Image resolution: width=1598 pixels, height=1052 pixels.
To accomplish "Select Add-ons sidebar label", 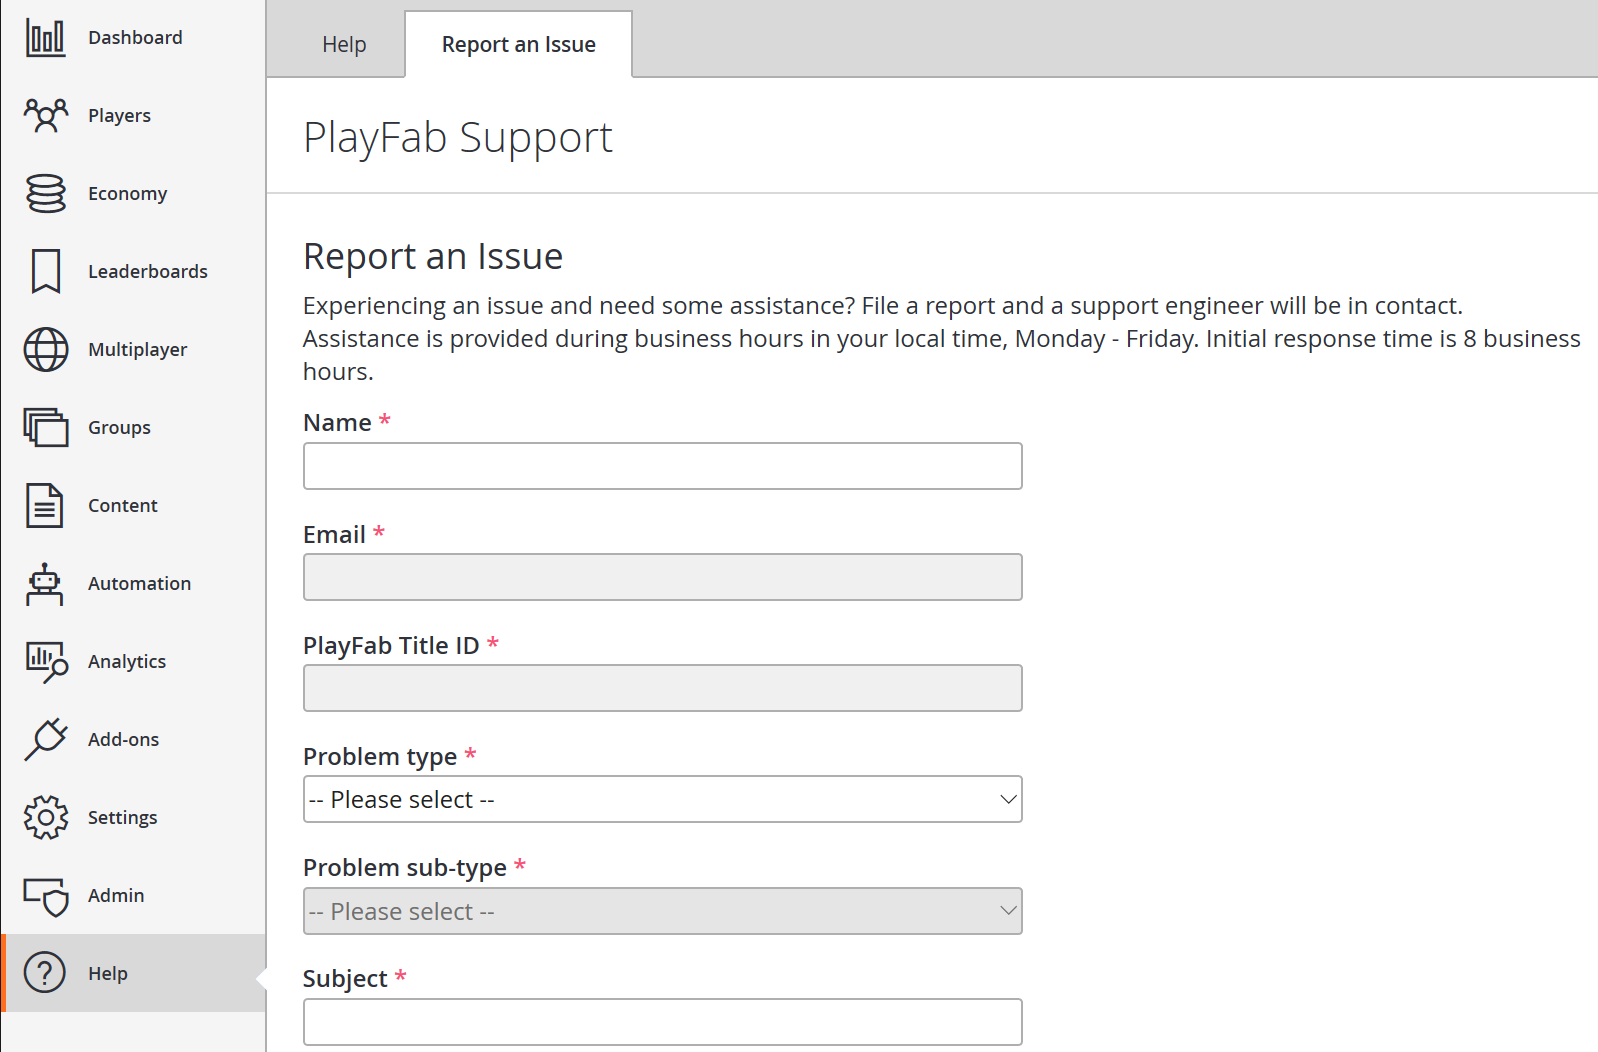I will tap(123, 740).
